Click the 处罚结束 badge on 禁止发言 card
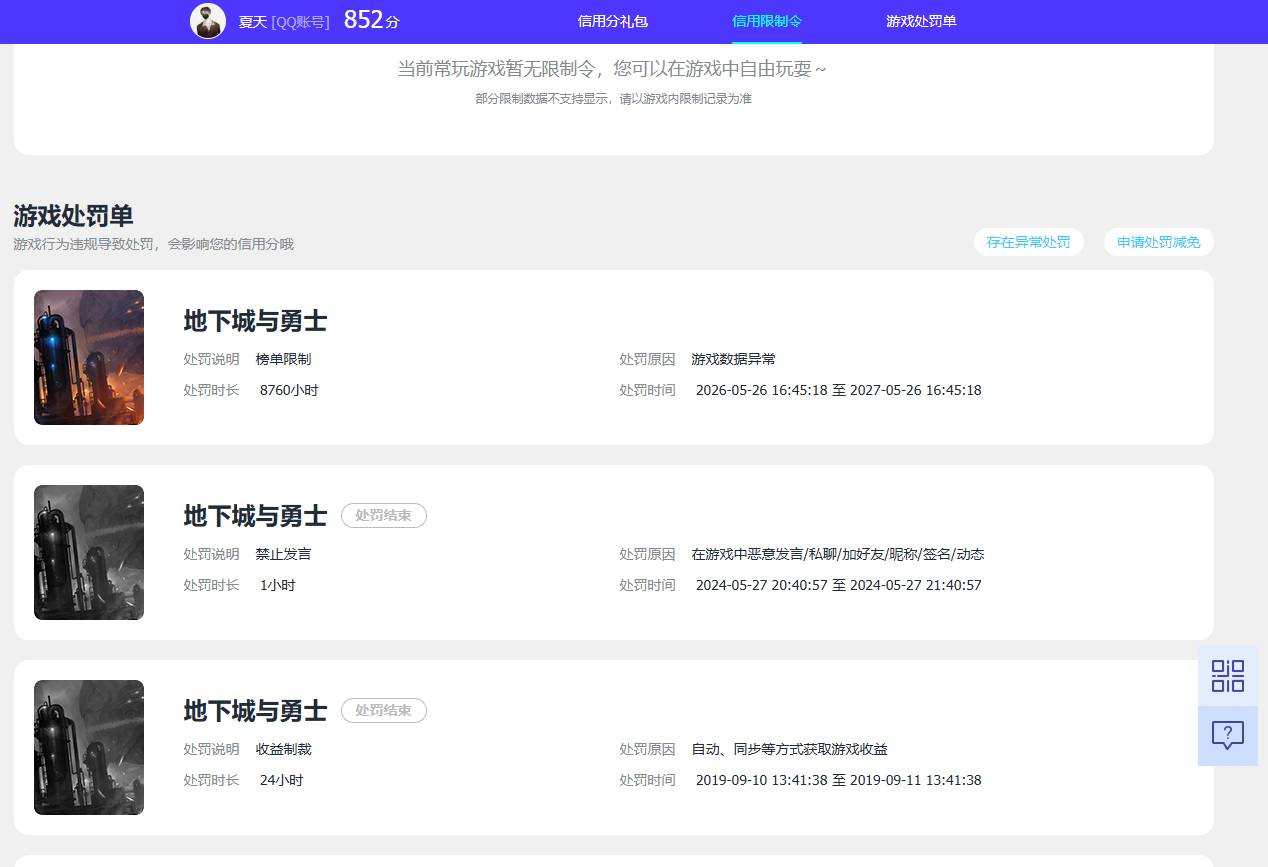This screenshot has width=1268, height=867. tap(384, 516)
